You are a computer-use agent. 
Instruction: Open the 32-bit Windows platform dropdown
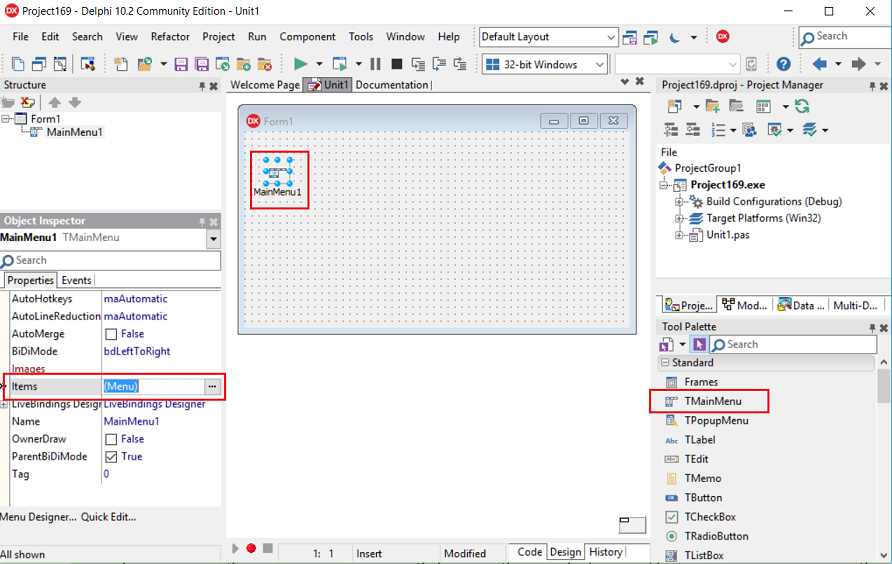pos(600,64)
